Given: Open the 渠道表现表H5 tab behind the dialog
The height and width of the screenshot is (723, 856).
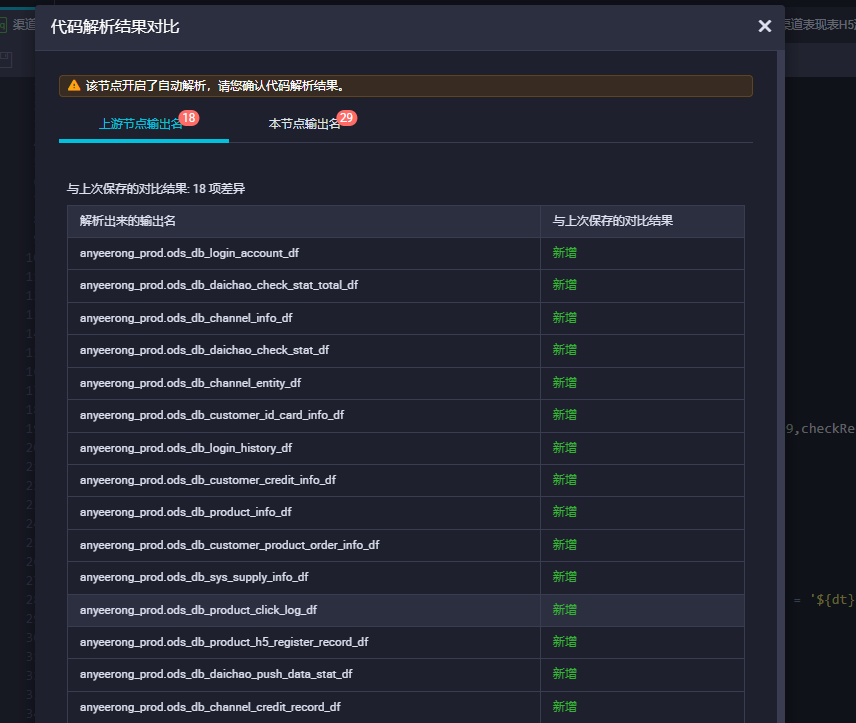Looking at the screenshot, I should click(x=821, y=25).
